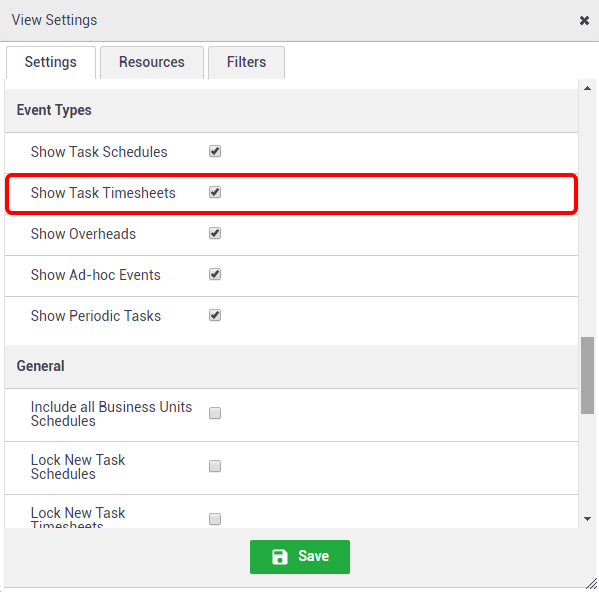Close the View Settings dialog
This screenshot has width=599, height=592.
(x=584, y=20)
